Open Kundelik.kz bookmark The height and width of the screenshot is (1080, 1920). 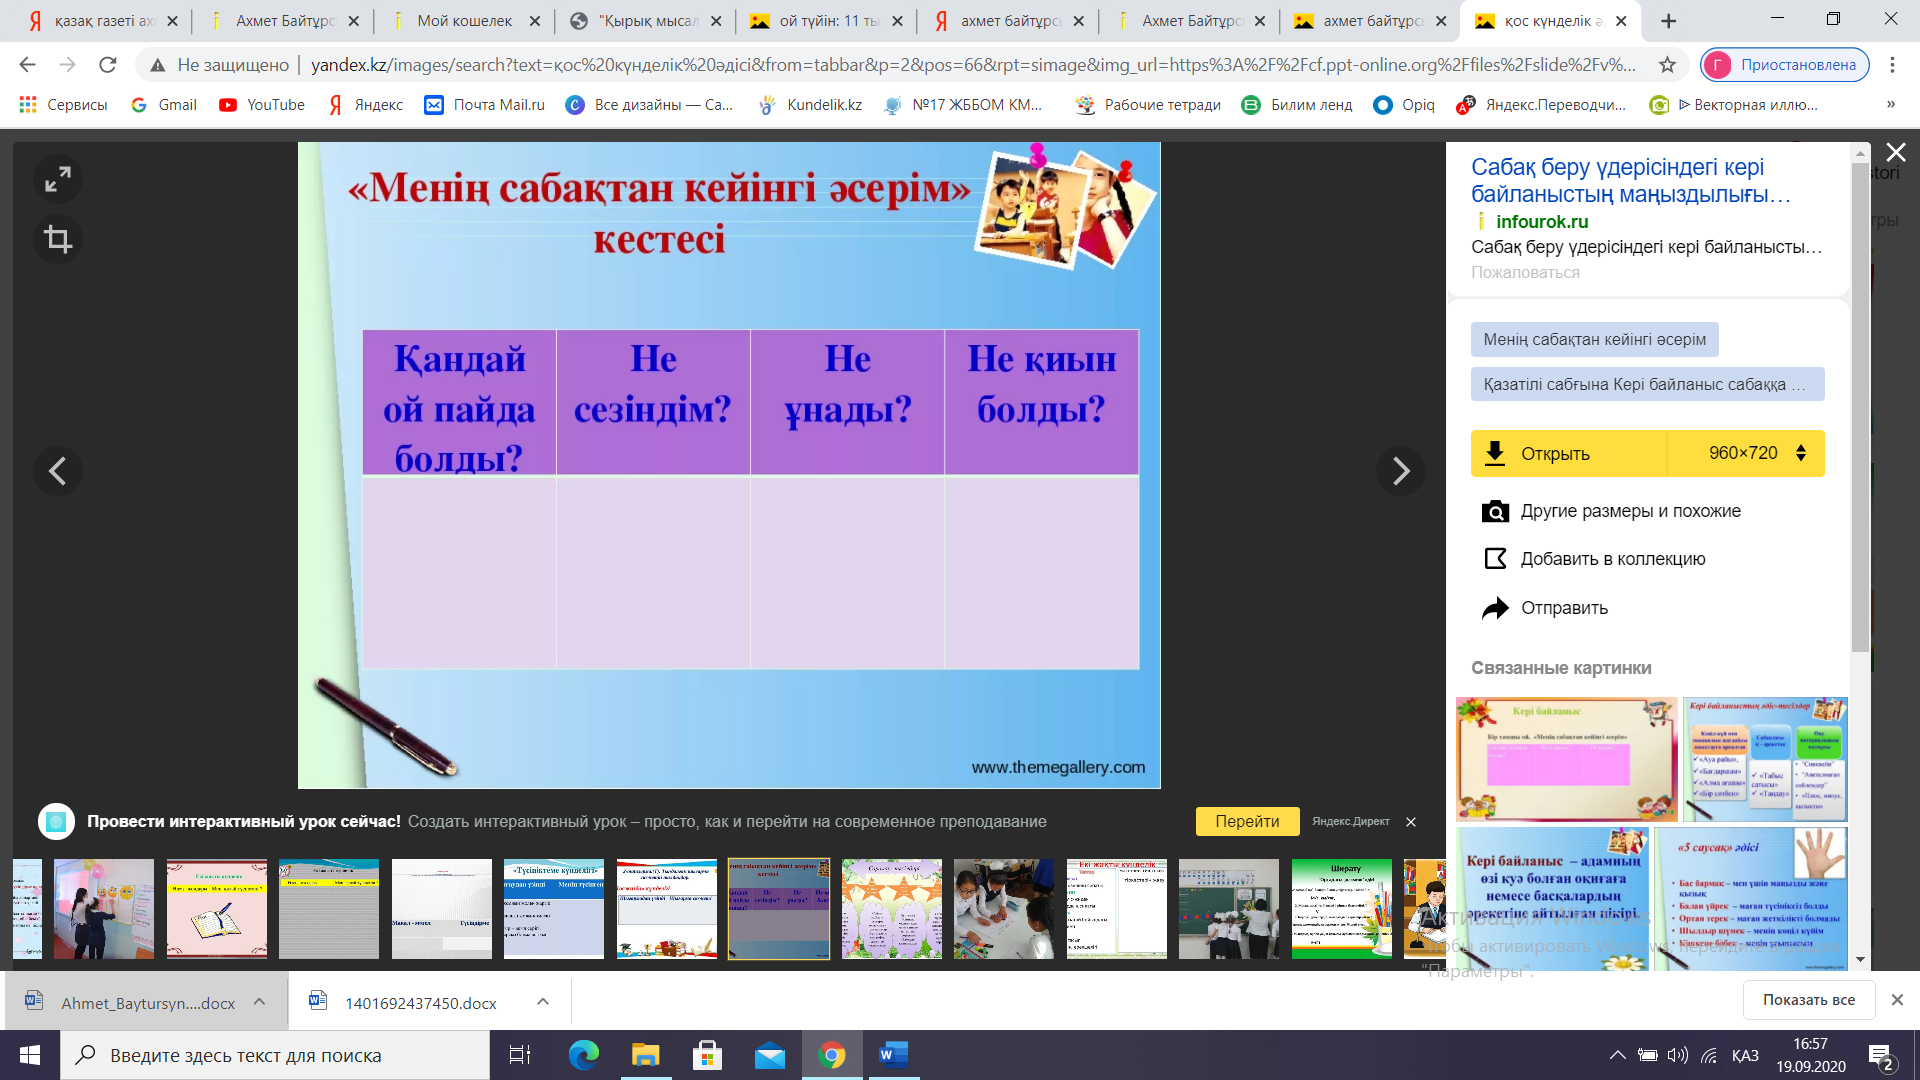pyautogui.click(x=811, y=104)
